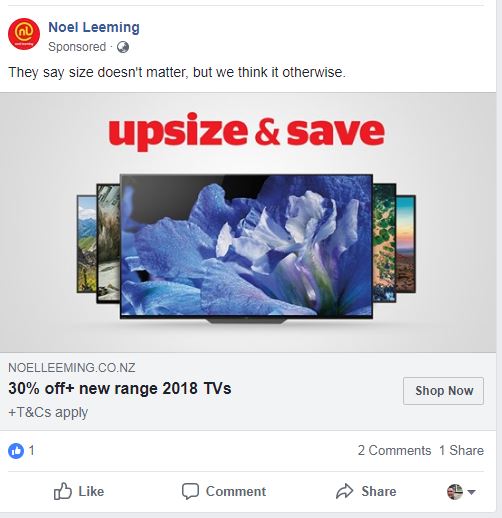
Task: Click the NOELLEEMING.CO.NZ domain link
Action: [72, 368]
